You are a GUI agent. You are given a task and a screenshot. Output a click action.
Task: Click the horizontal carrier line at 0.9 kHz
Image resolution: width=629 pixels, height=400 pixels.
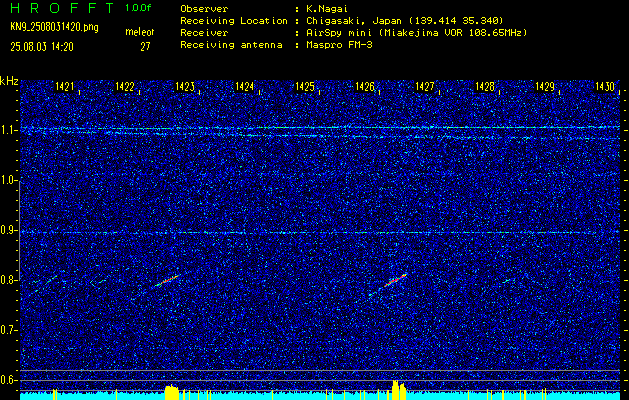[x=320, y=232]
